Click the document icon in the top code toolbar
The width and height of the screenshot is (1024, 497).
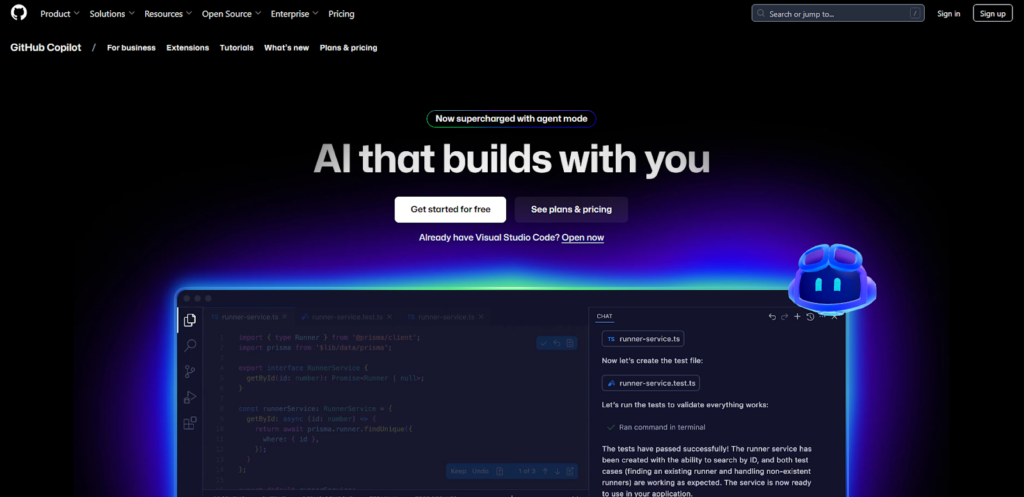point(569,343)
